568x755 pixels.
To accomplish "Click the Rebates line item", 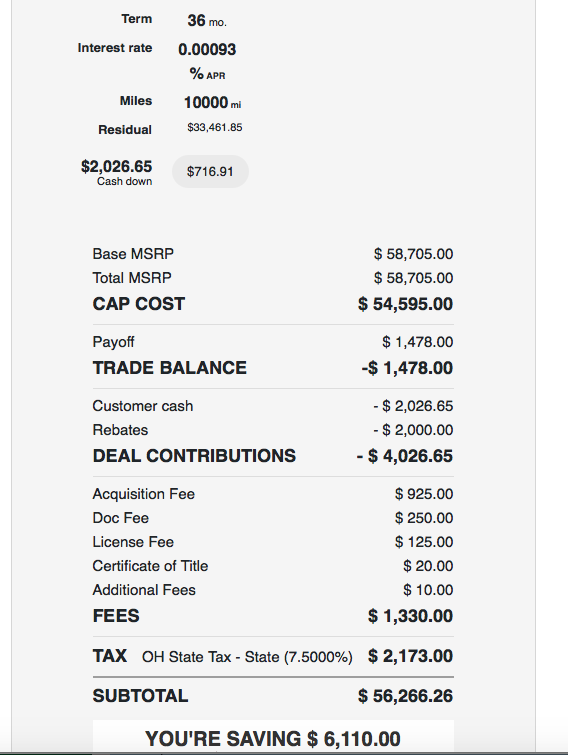I will click(272, 430).
